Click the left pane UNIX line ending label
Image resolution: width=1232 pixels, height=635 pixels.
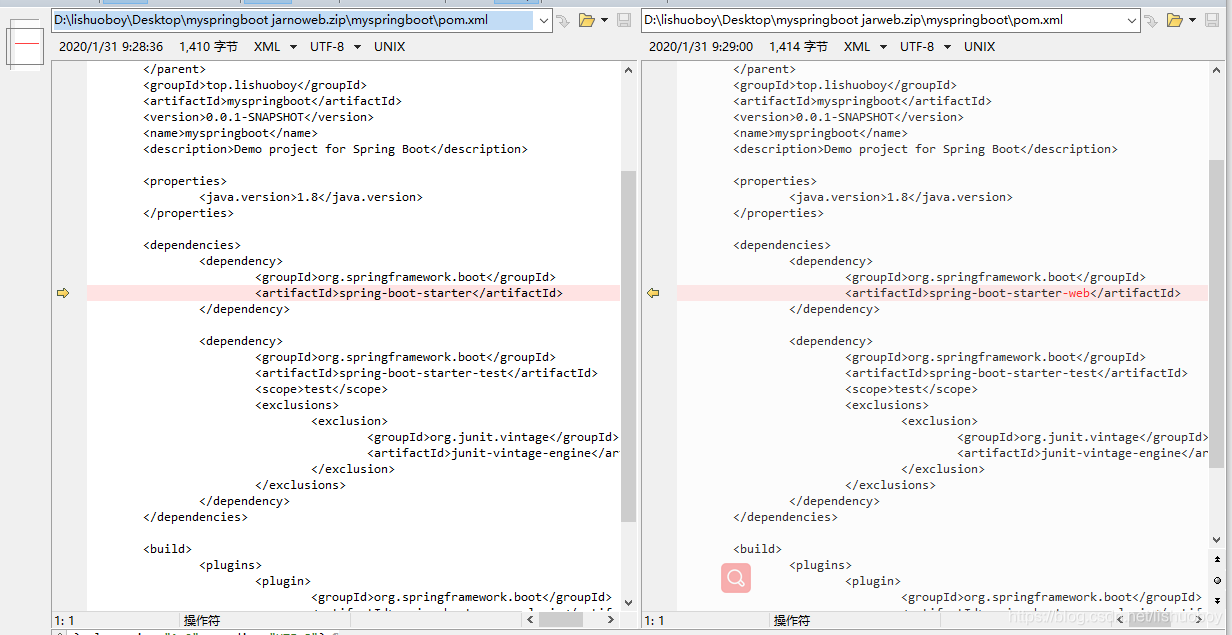pos(390,47)
